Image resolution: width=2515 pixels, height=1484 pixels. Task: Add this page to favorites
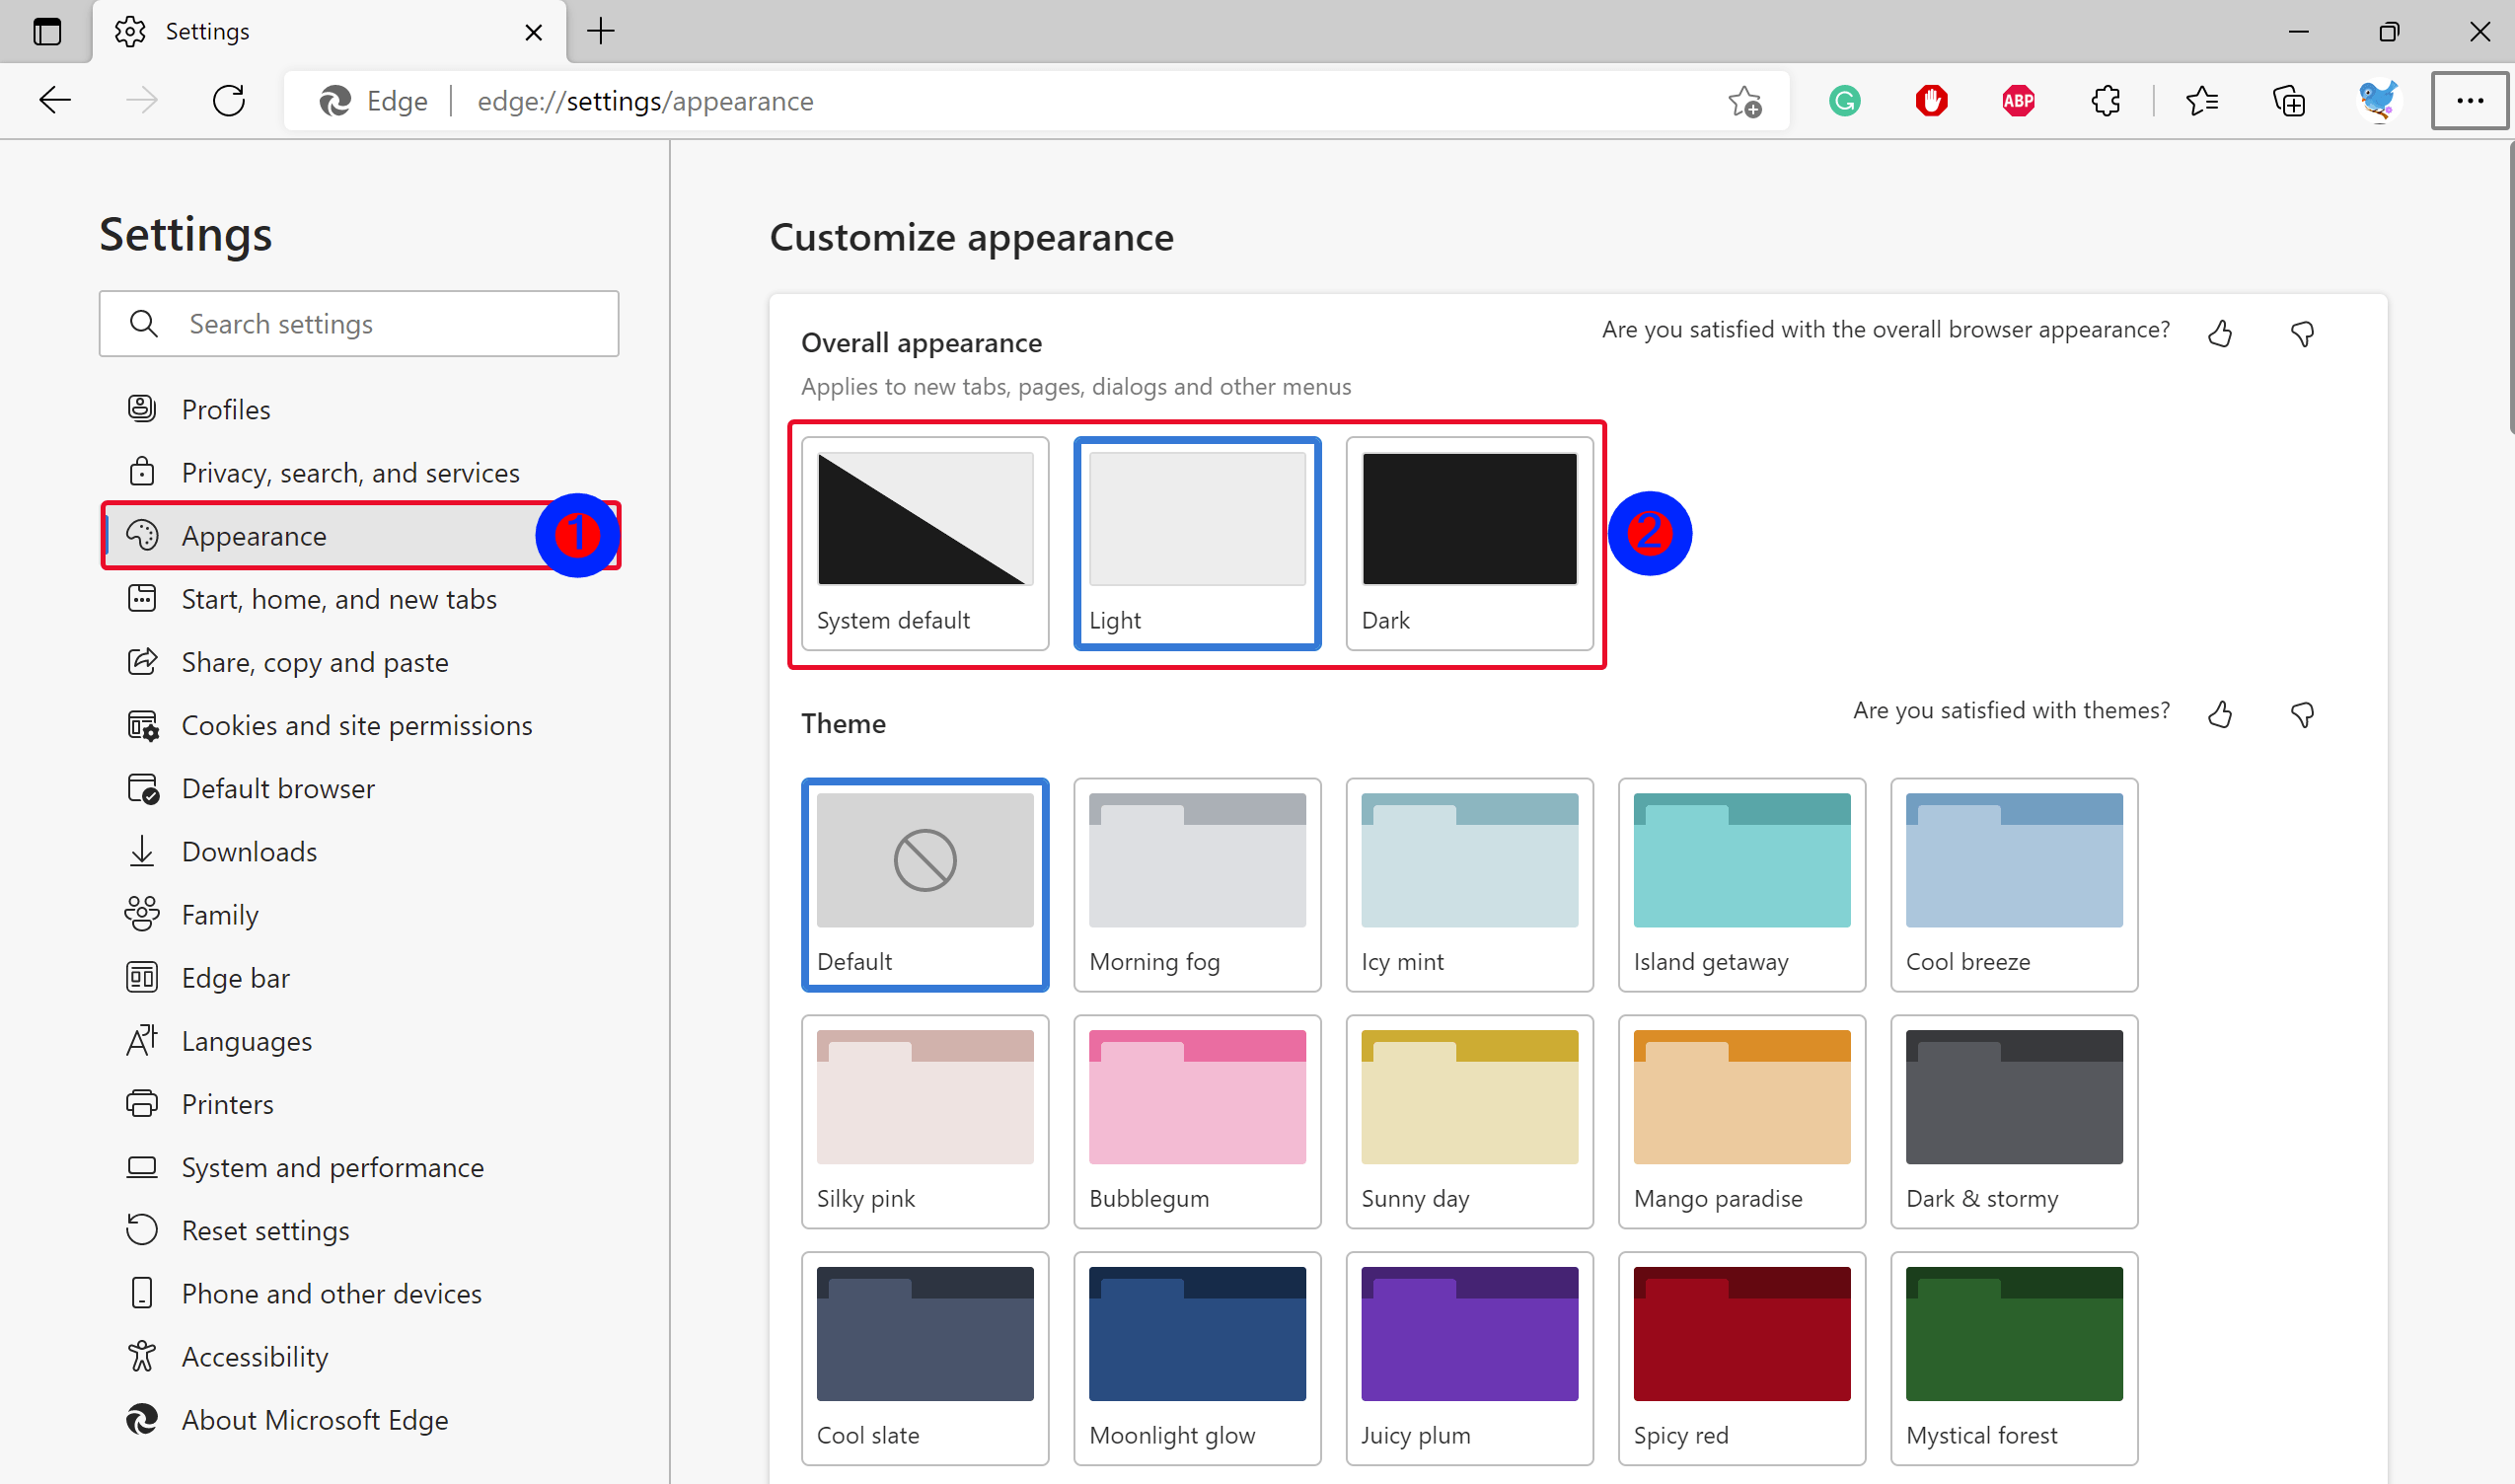(x=1744, y=101)
